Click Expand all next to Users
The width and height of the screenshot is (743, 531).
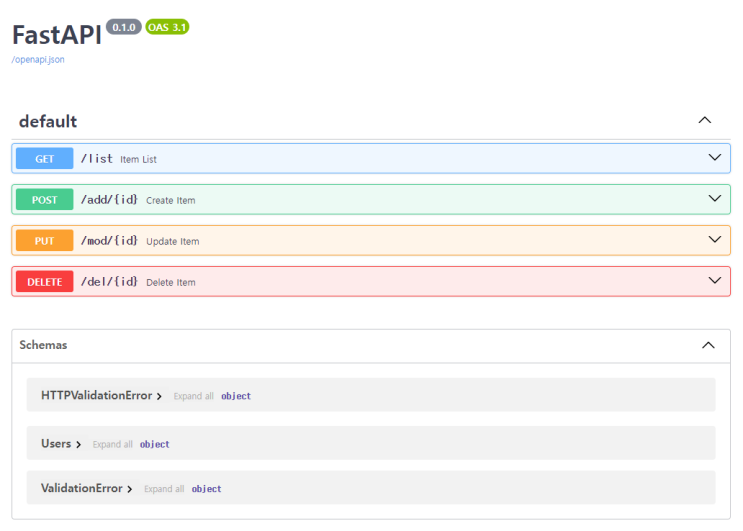[112, 444]
